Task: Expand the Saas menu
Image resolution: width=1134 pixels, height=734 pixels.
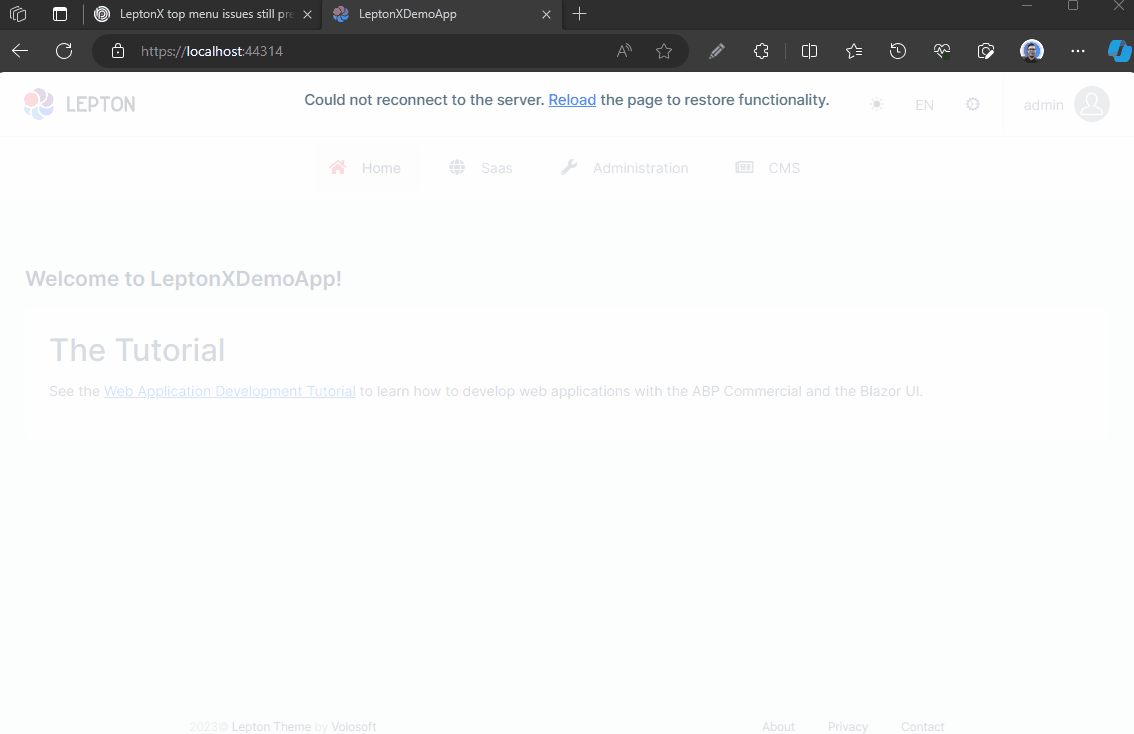Action: pyautogui.click(x=481, y=168)
